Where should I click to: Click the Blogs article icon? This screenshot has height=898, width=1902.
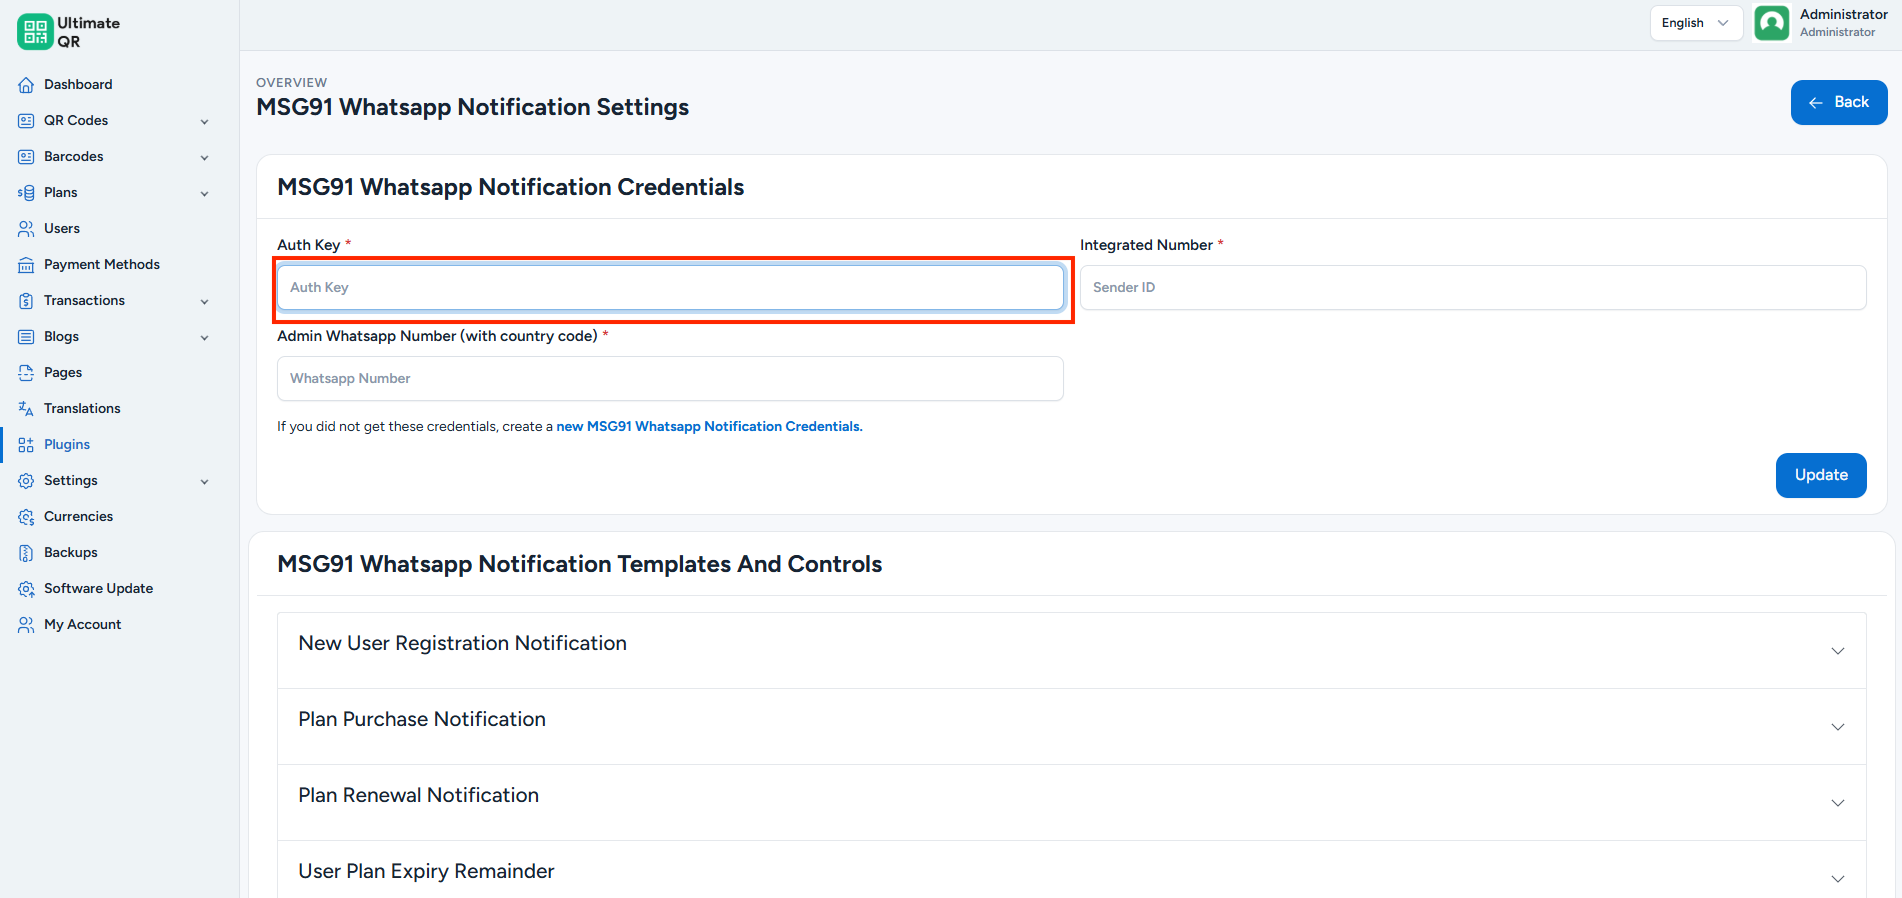tap(26, 337)
